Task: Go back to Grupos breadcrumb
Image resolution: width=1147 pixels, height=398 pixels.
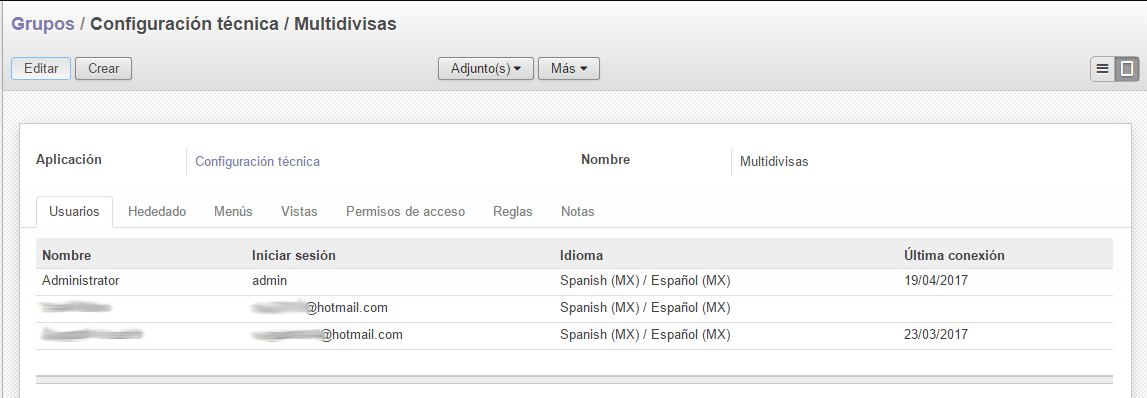Action: pyautogui.click(x=43, y=24)
